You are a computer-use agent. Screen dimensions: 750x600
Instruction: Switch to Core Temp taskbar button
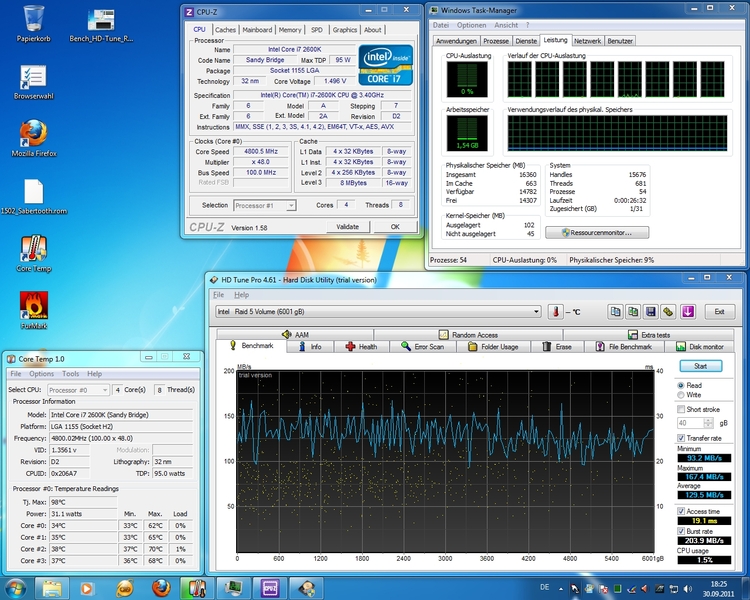coord(196,588)
